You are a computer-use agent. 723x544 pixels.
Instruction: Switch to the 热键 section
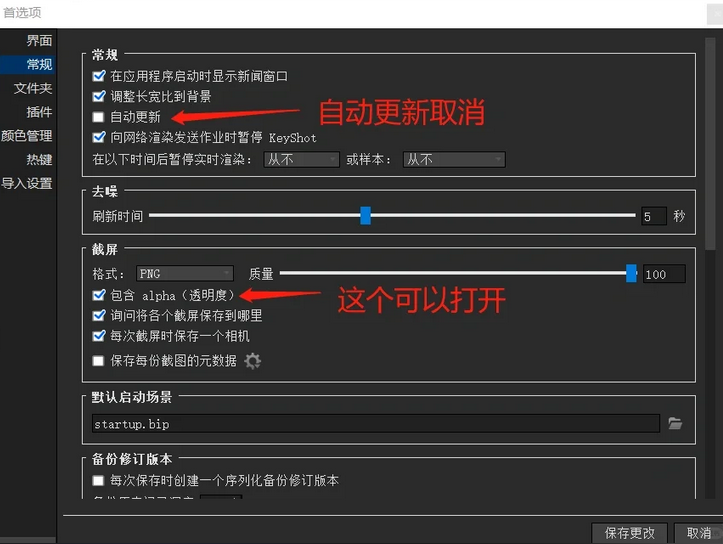point(39,160)
